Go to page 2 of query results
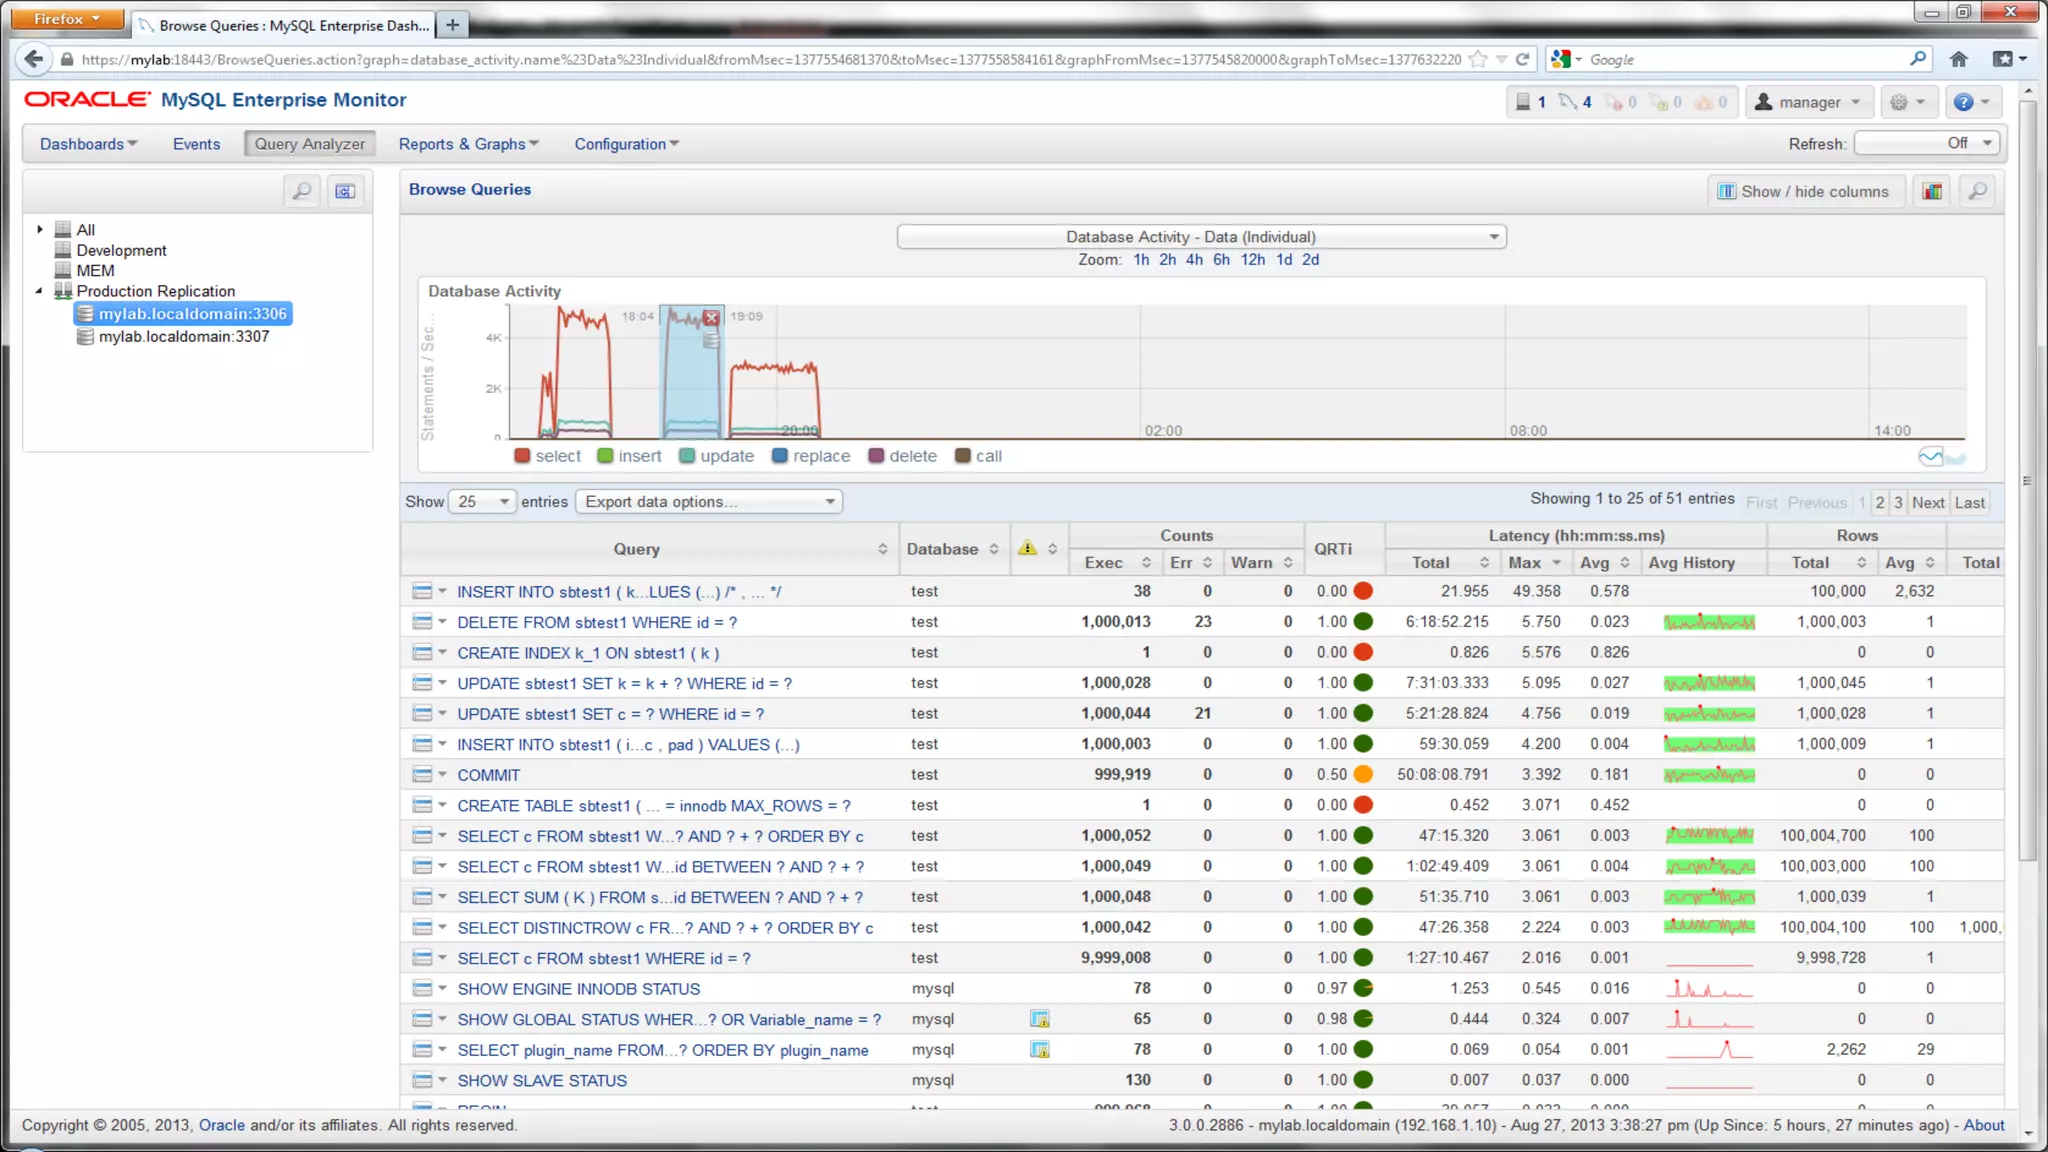Screen dimensions: 2048x1152 tap(1880, 503)
